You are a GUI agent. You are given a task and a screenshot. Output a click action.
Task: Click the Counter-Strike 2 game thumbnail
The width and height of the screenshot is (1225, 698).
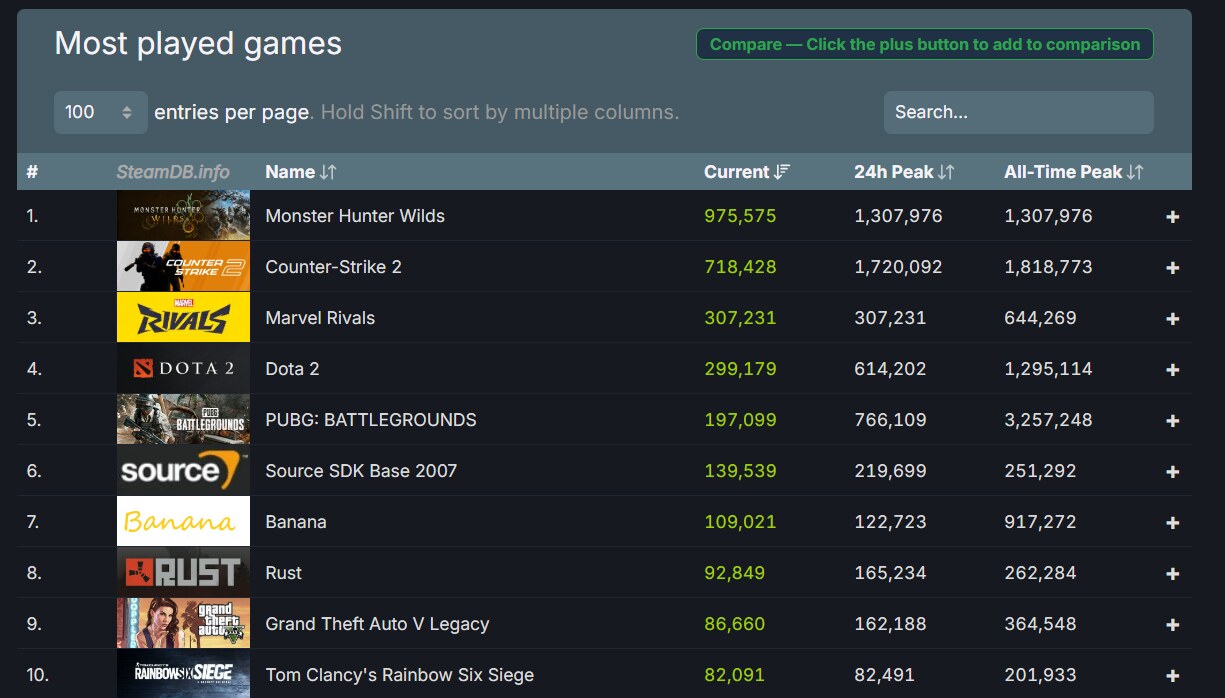pyautogui.click(x=183, y=267)
